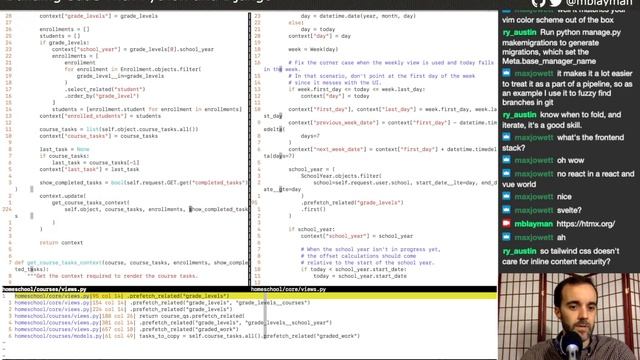Click 'students = [enrollment.student for enrollment' line
The height and width of the screenshot is (360, 640).
pyautogui.click(x=147, y=109)
